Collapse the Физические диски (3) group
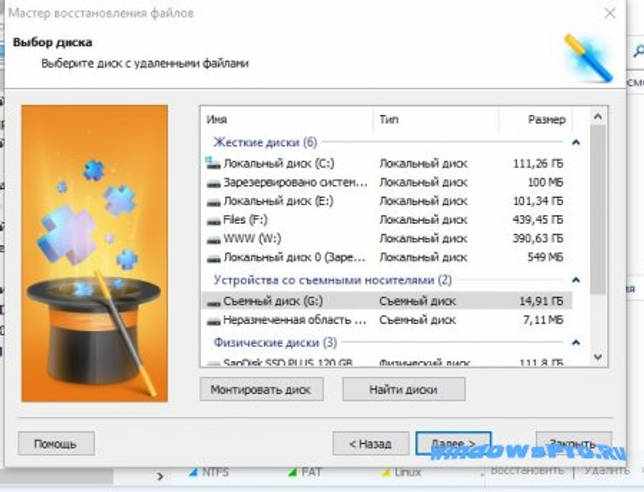 tap(576, 343)
